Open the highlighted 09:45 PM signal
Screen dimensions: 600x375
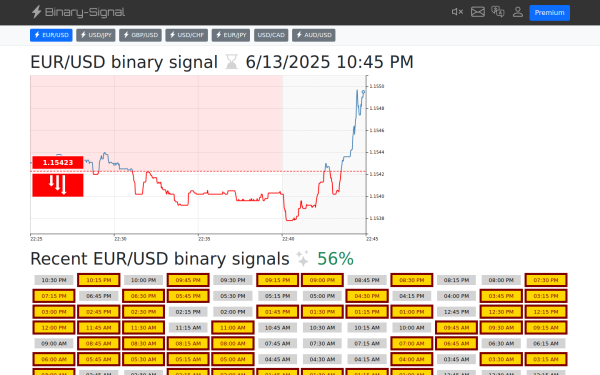[188, 280]
